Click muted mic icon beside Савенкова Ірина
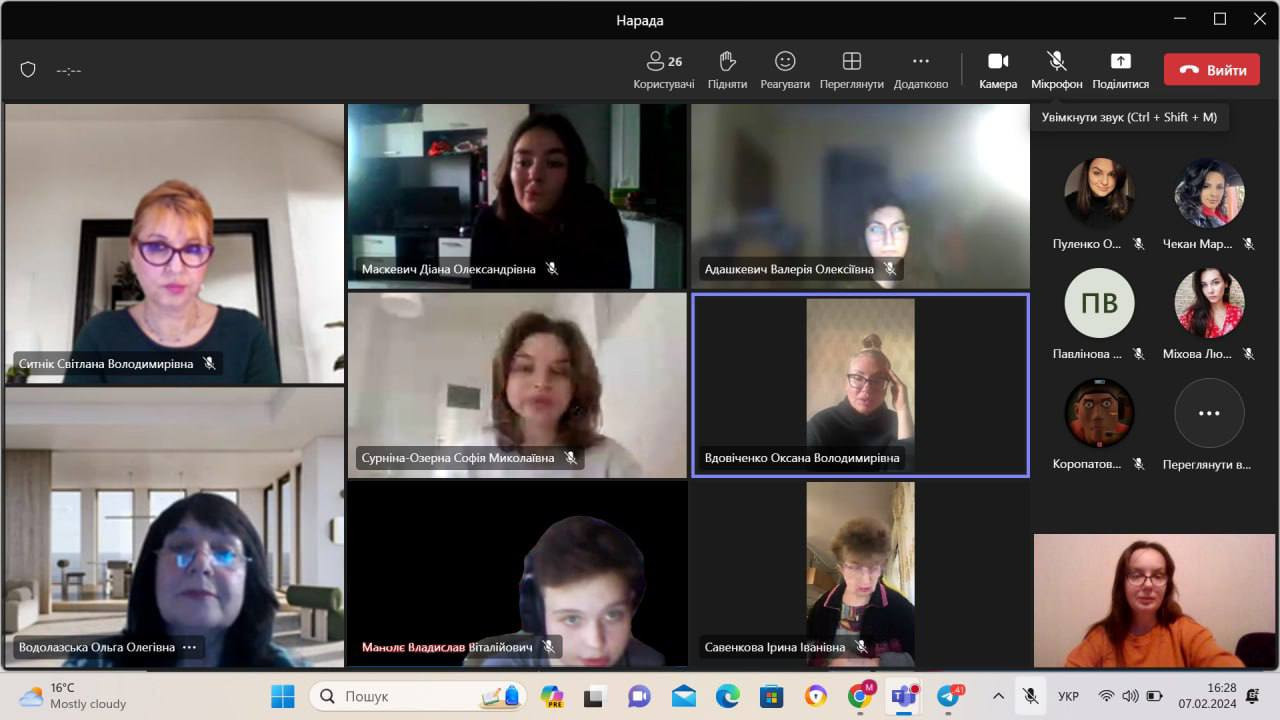 pos(861,647)
